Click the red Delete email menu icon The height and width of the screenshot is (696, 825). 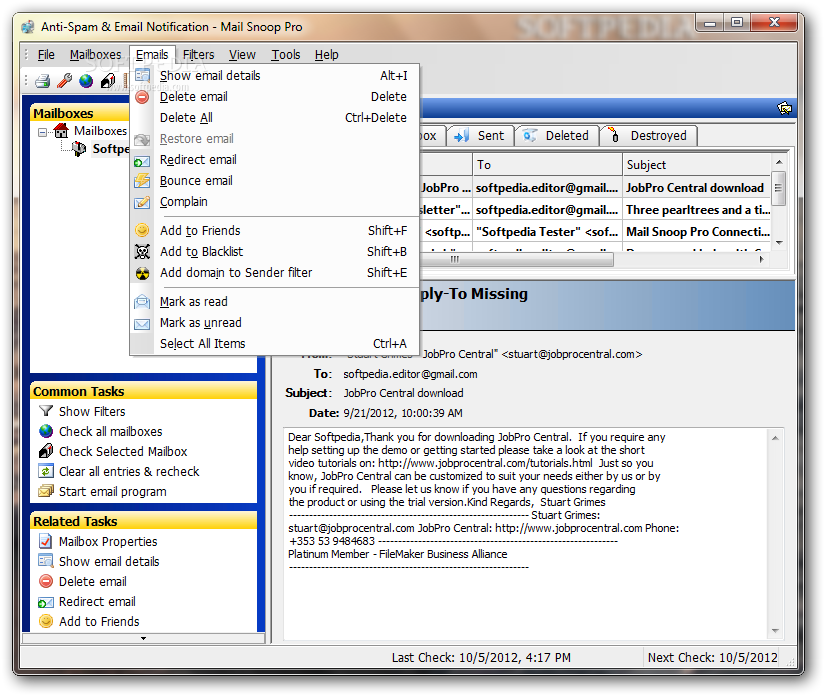(x=142, y=97)
